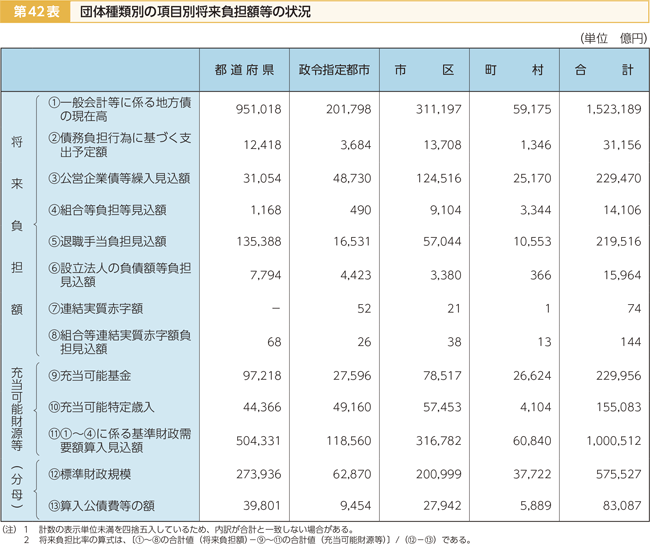Select the prefecture value 951,018

[258, 109]
